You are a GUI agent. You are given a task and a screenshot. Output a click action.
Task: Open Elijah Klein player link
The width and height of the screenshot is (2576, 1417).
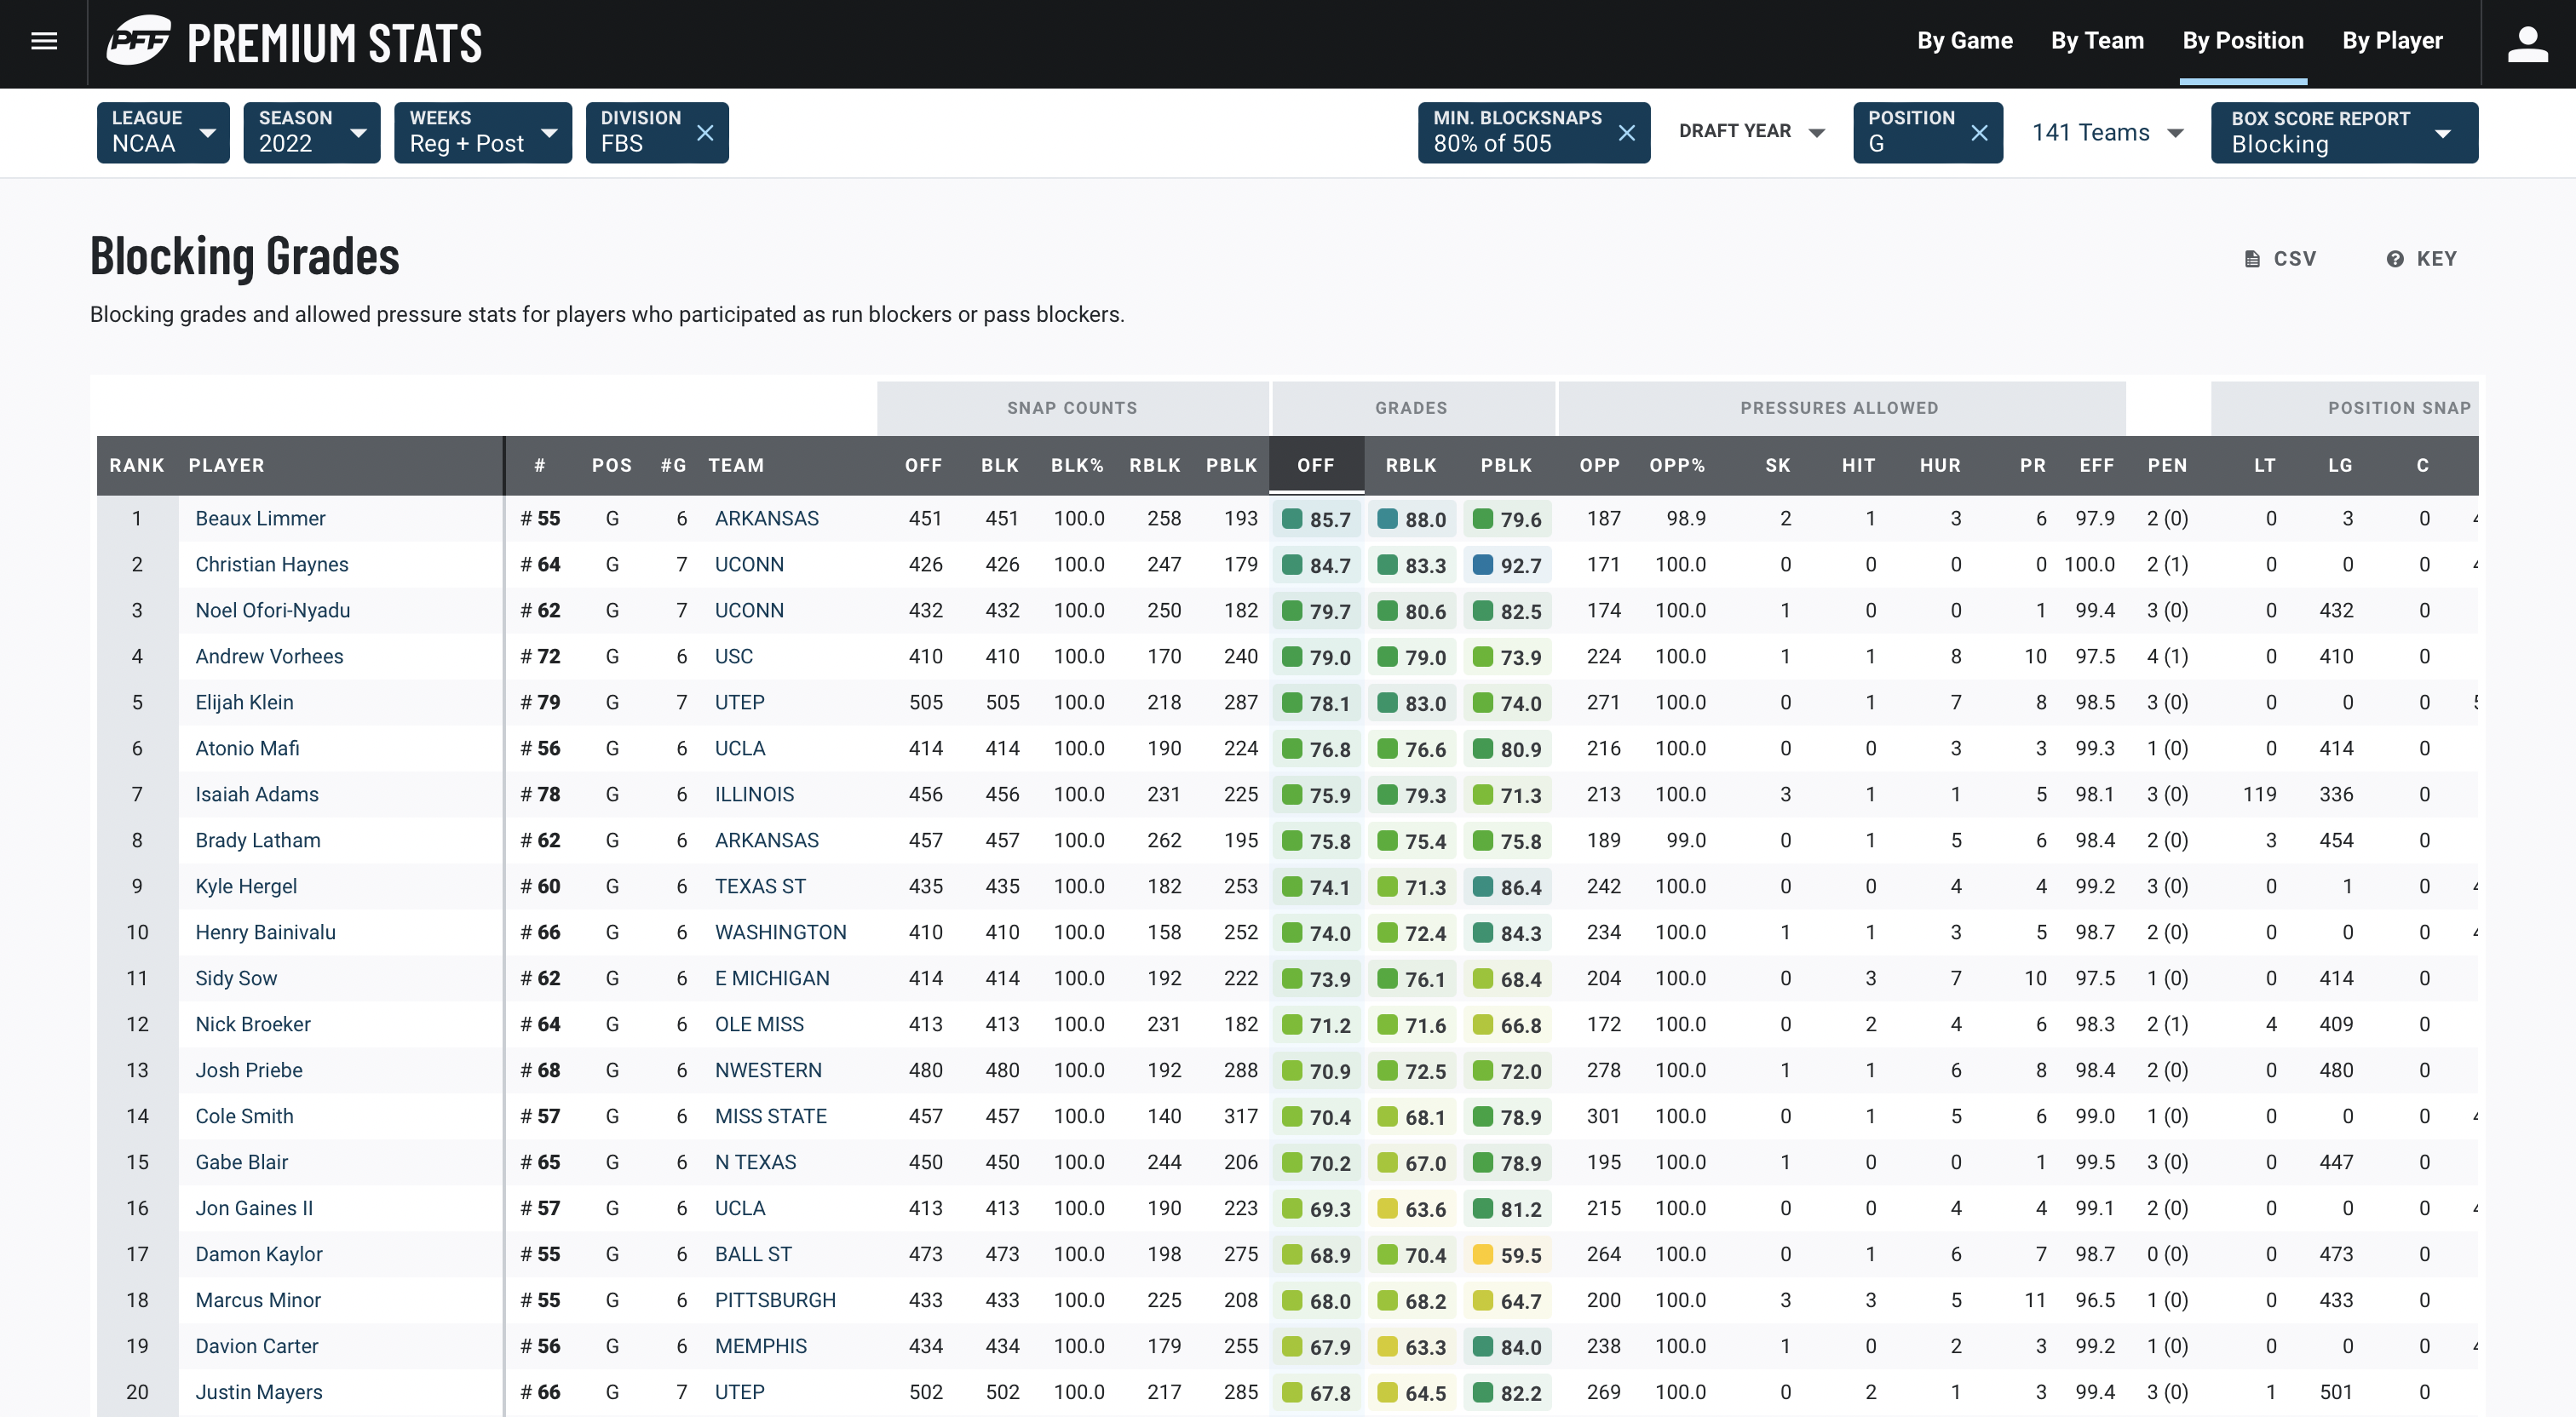(244, 702)
